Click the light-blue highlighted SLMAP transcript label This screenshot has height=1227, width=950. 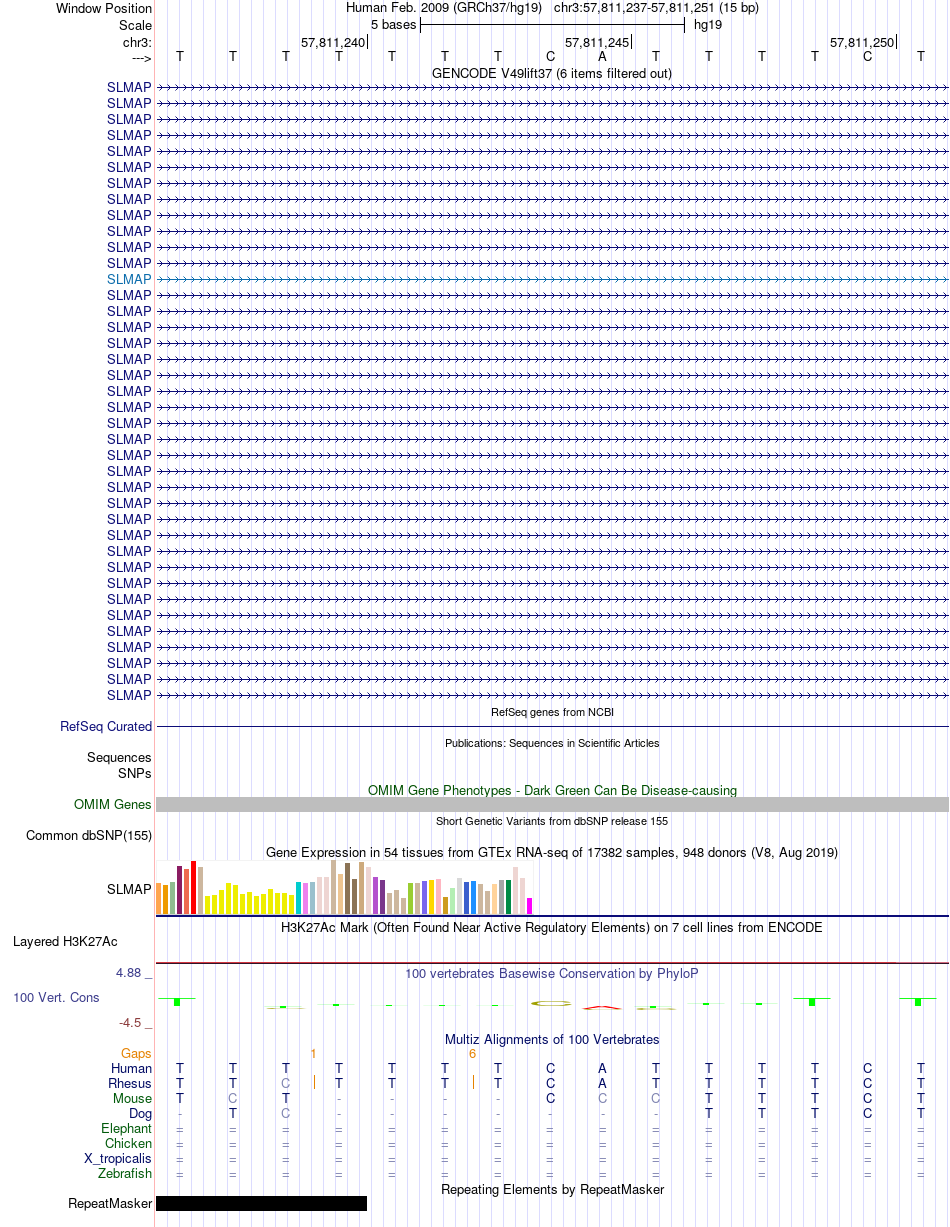pos(129,279)
